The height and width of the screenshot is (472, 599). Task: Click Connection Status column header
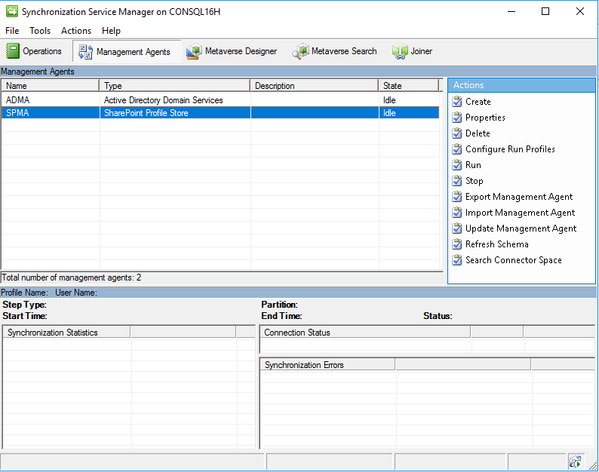pos(365,332)
